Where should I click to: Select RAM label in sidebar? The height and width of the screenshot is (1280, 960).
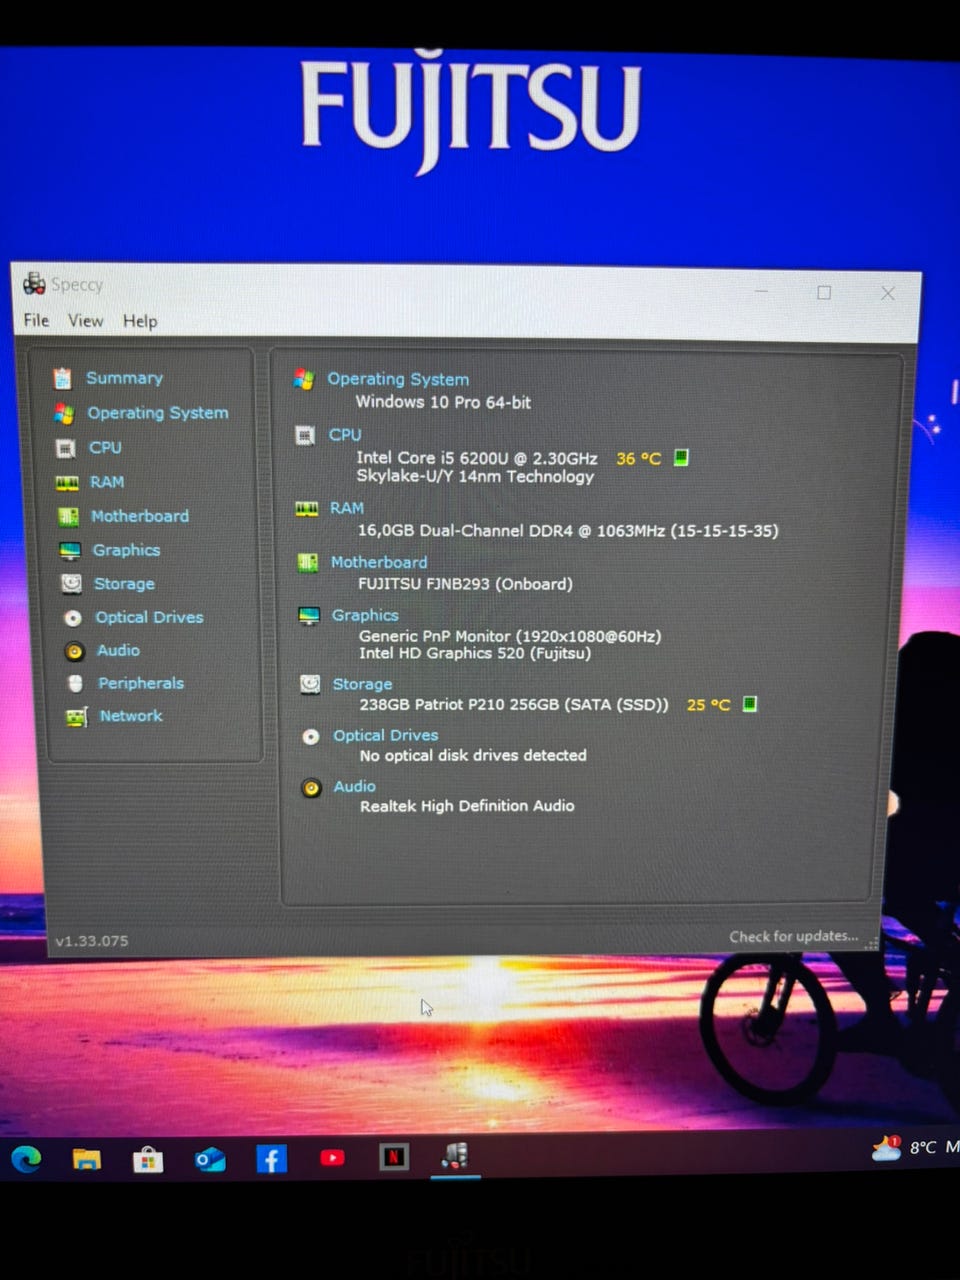107,482
